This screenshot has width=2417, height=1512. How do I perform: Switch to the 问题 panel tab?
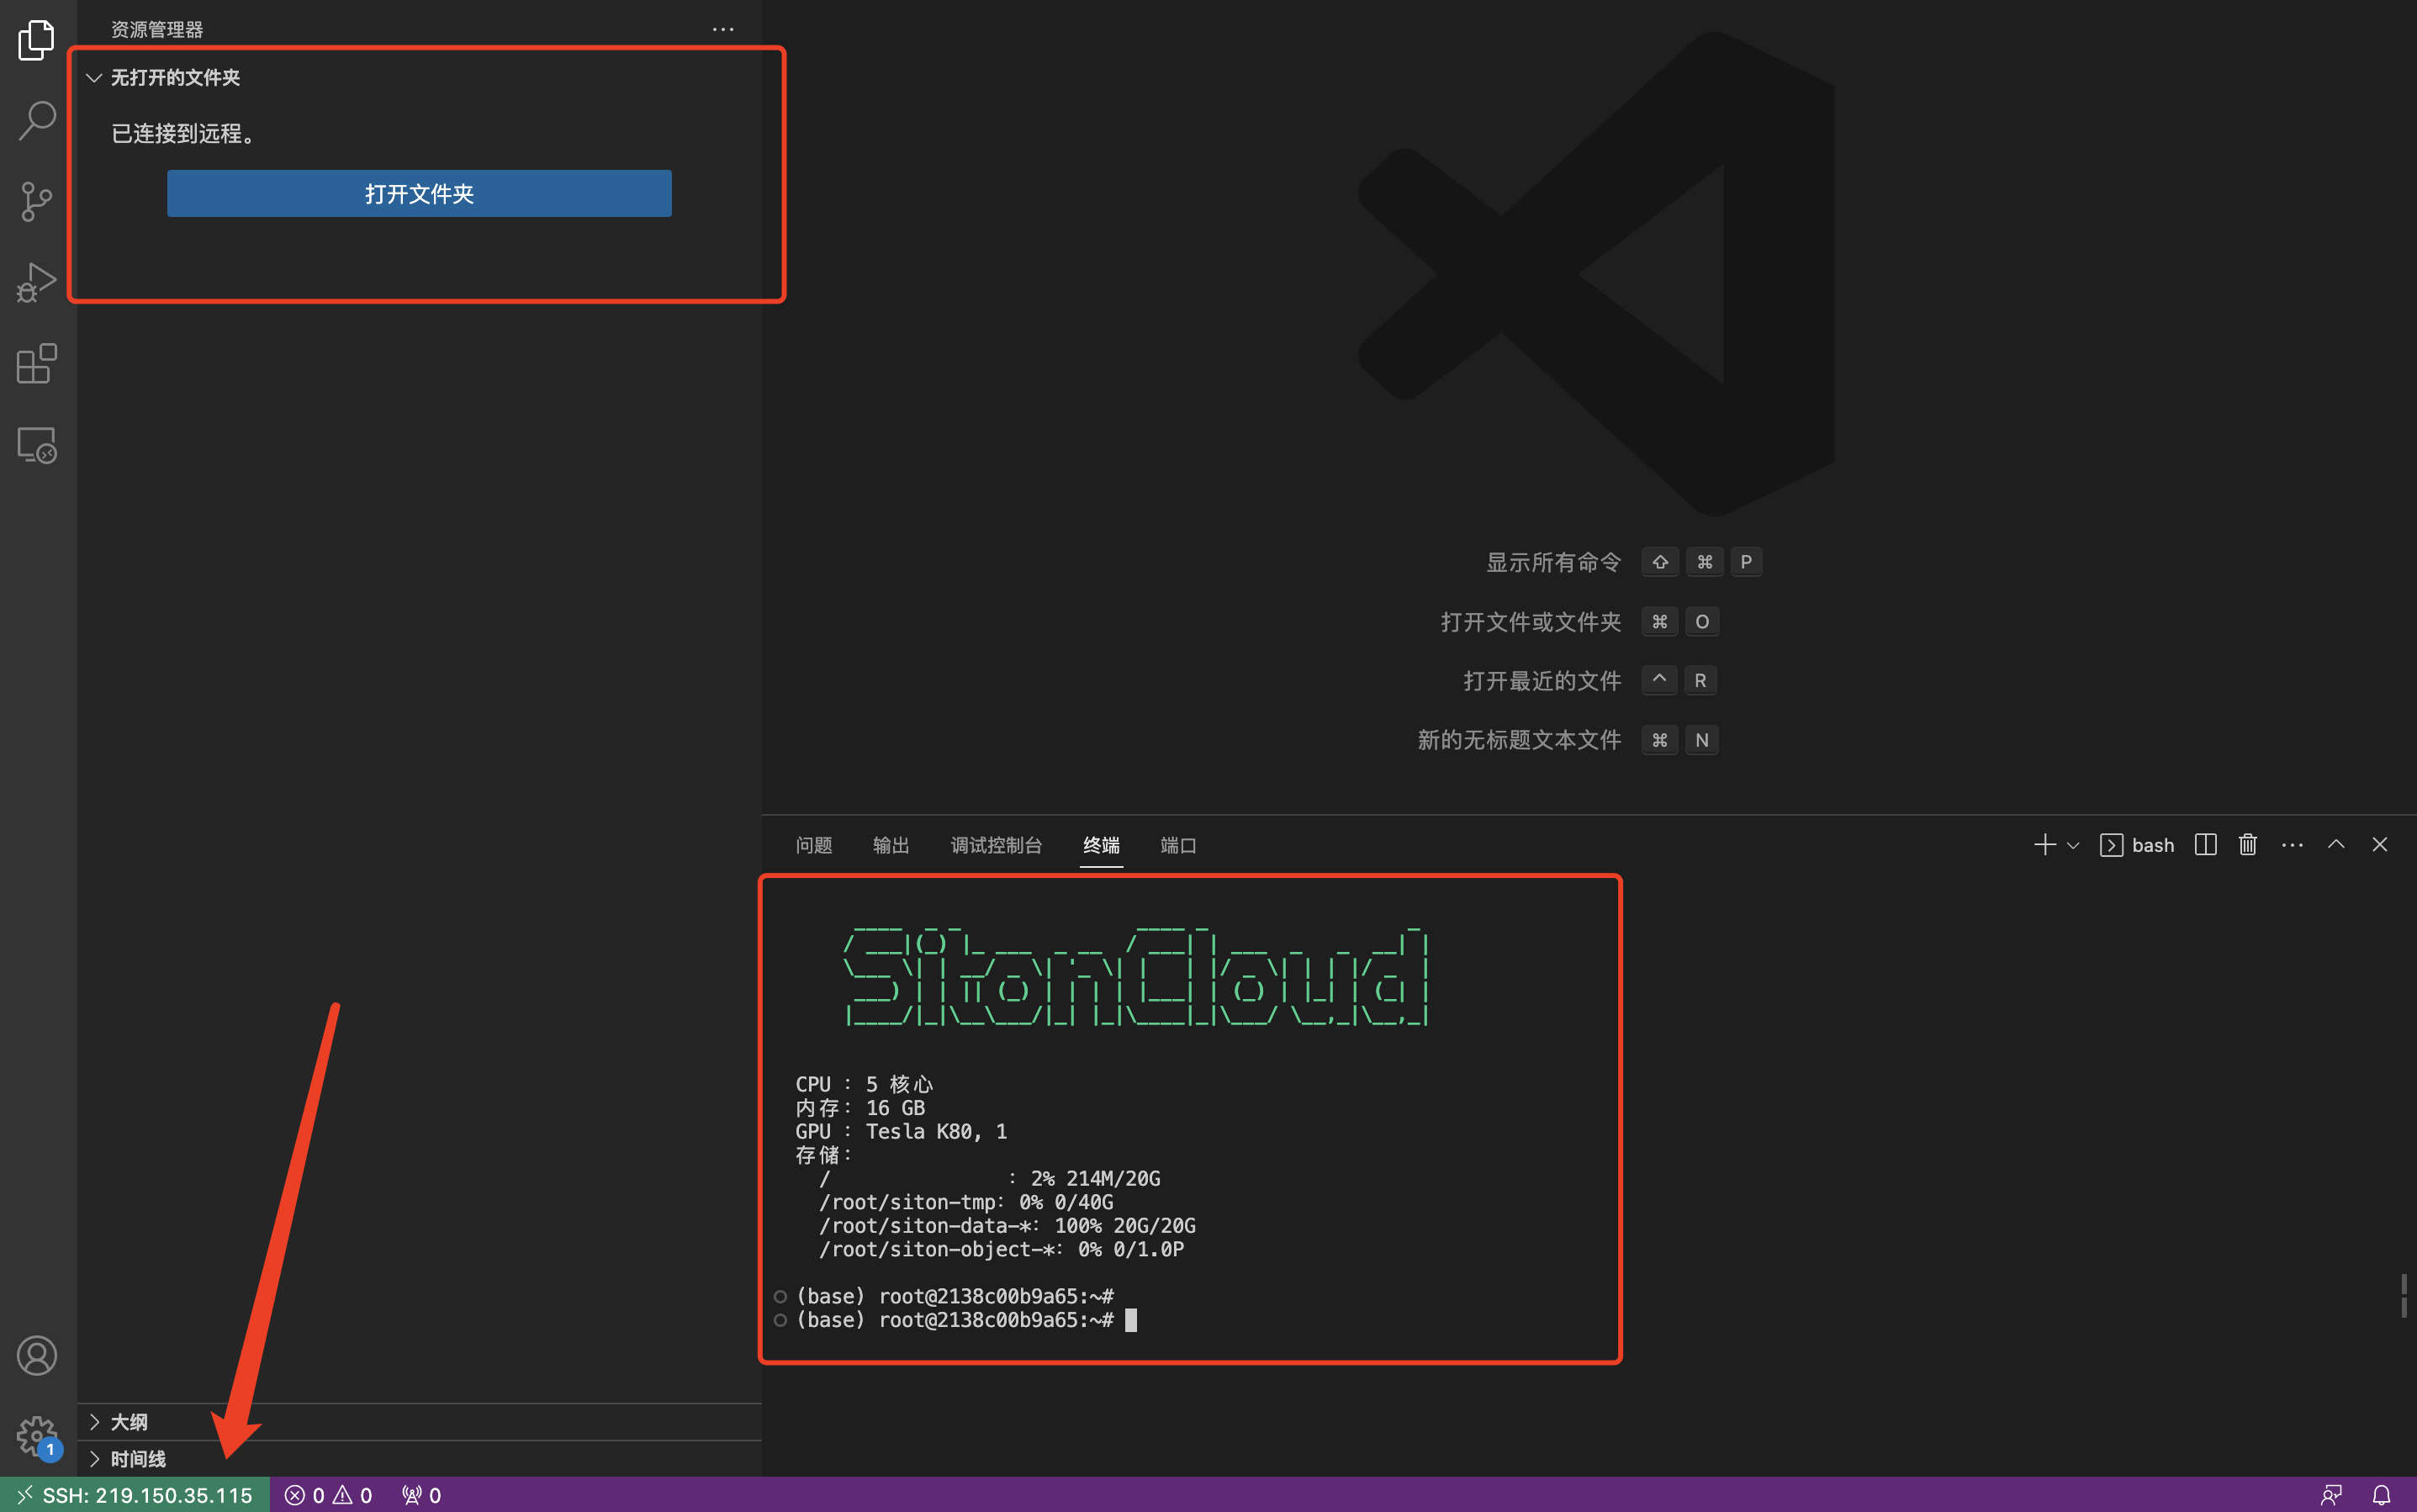point(813,846)
